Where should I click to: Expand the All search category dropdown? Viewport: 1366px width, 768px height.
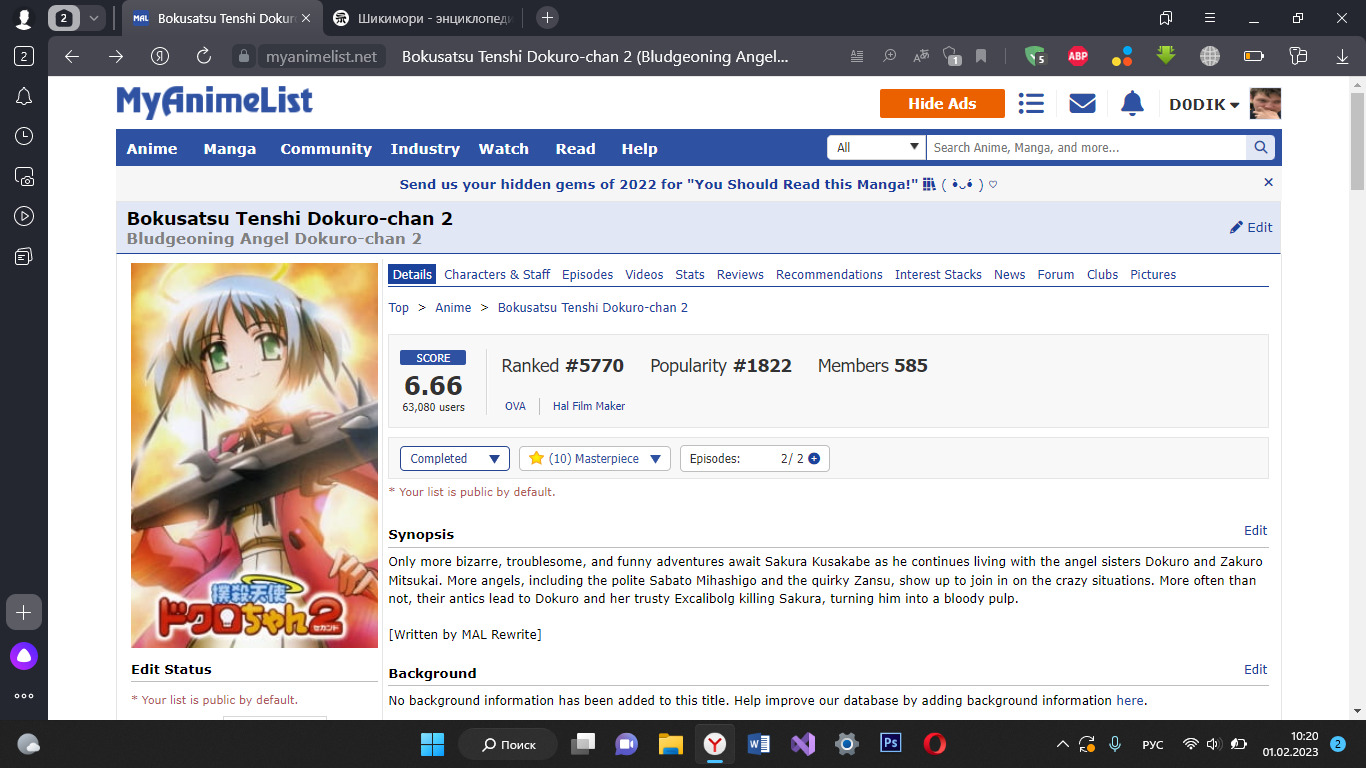877,148
